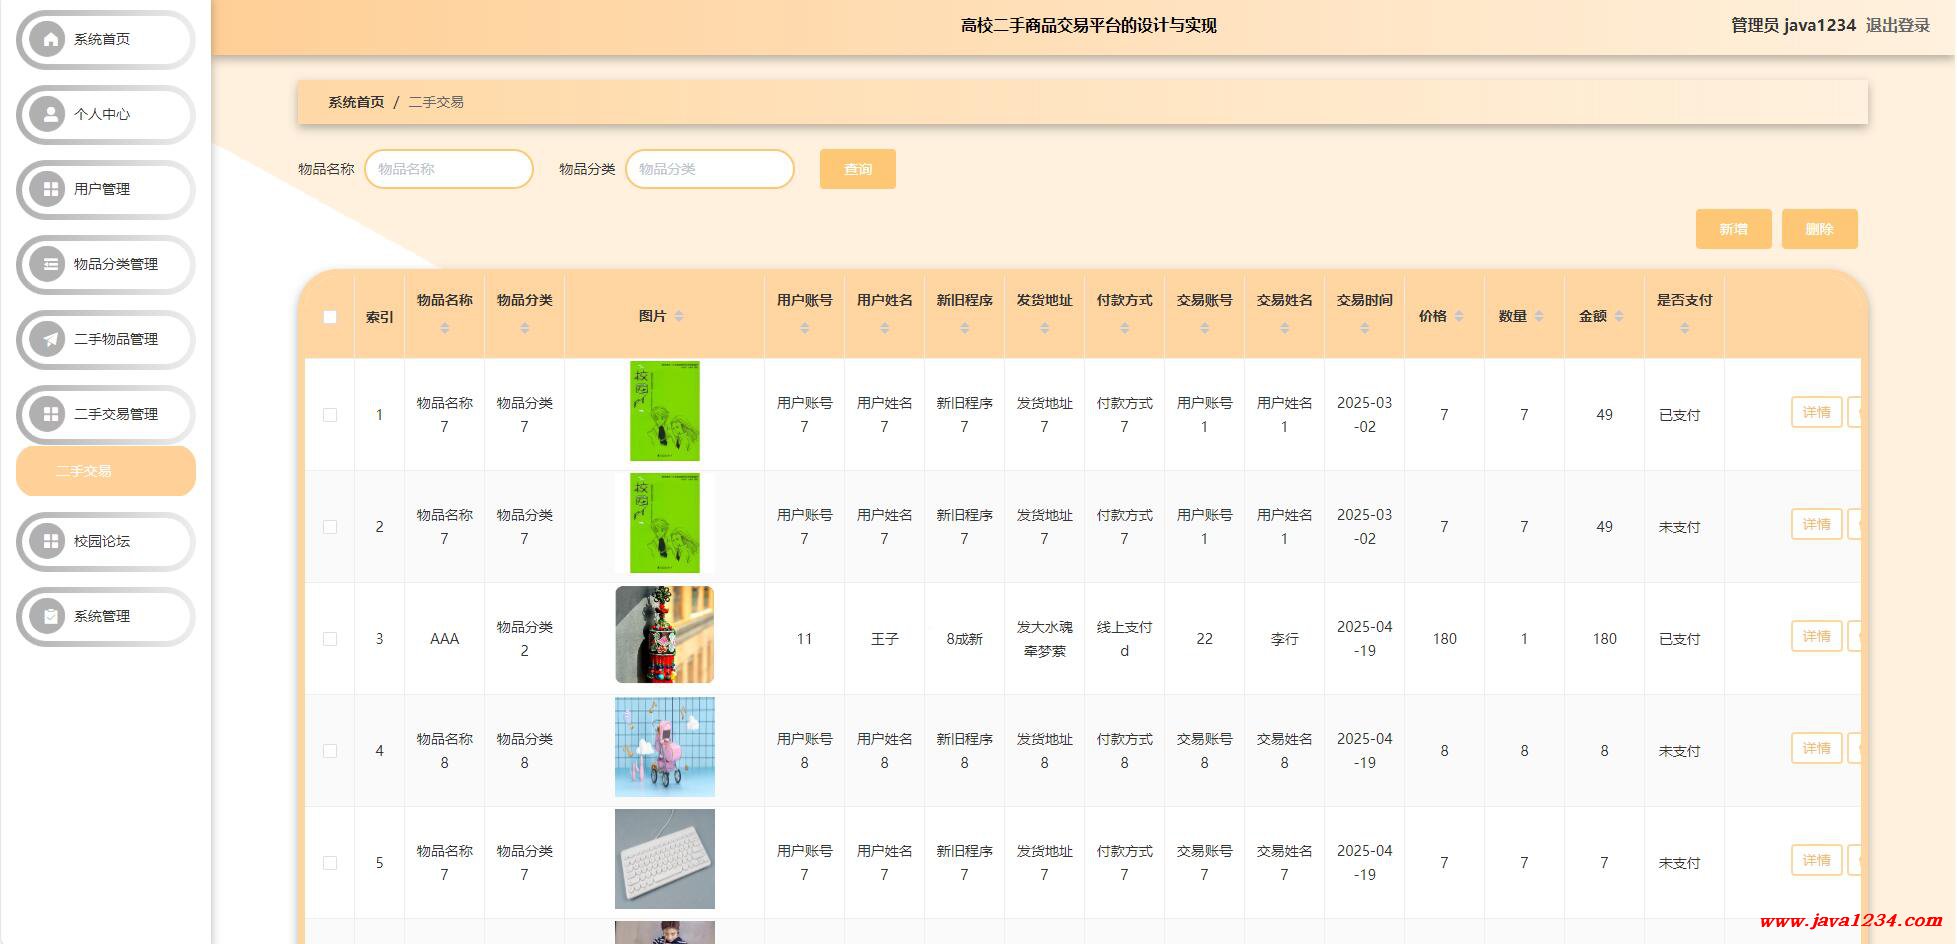
Task: Sort by 物品名称 column arrows
Action: pyautogui.click(x=445, y=328)
